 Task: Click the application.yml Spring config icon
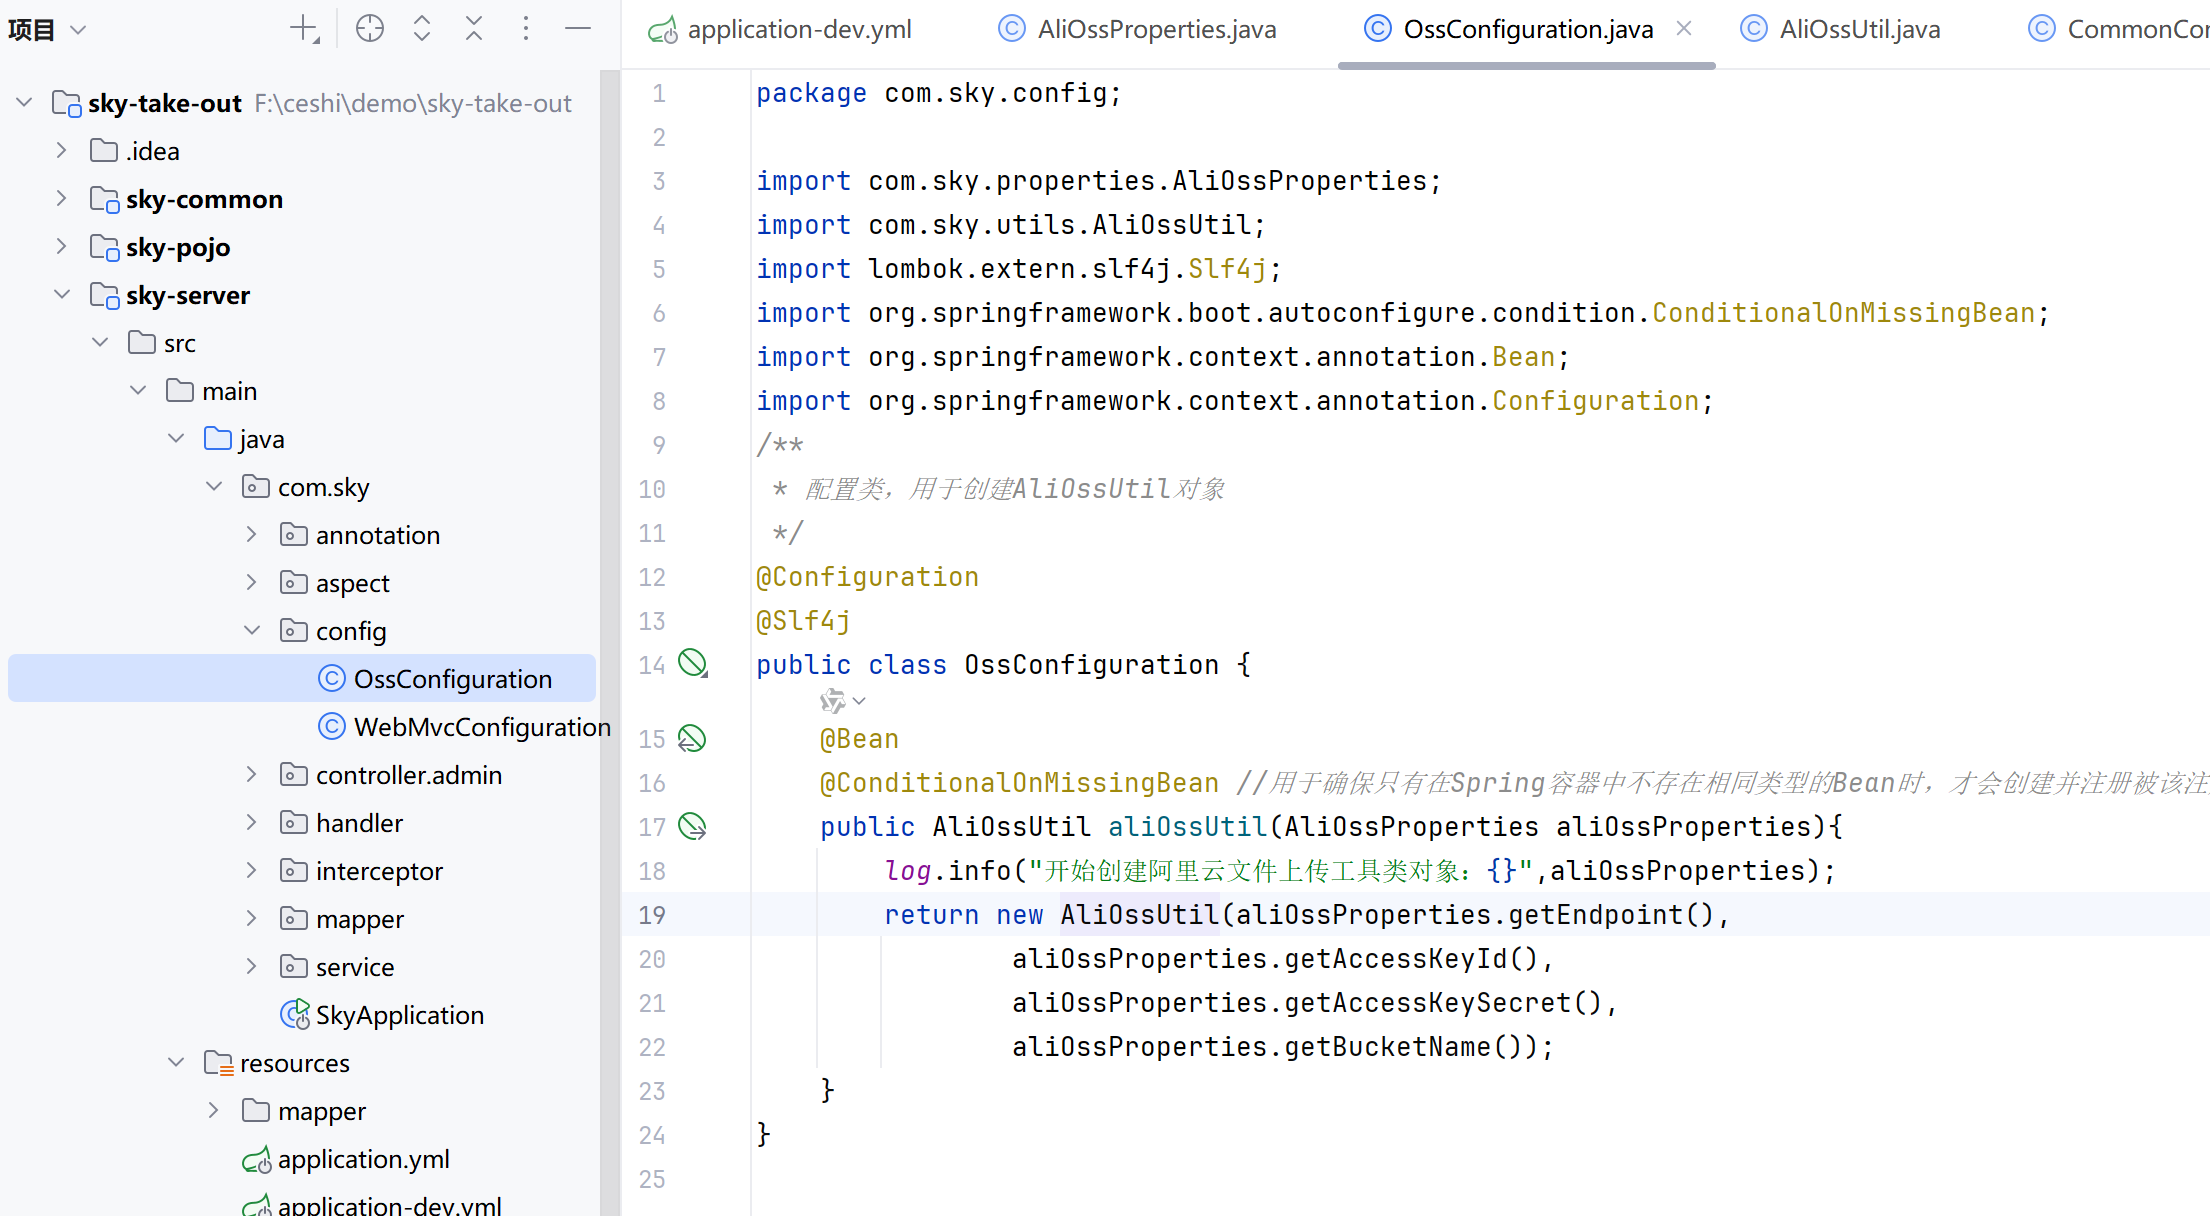257,1160
